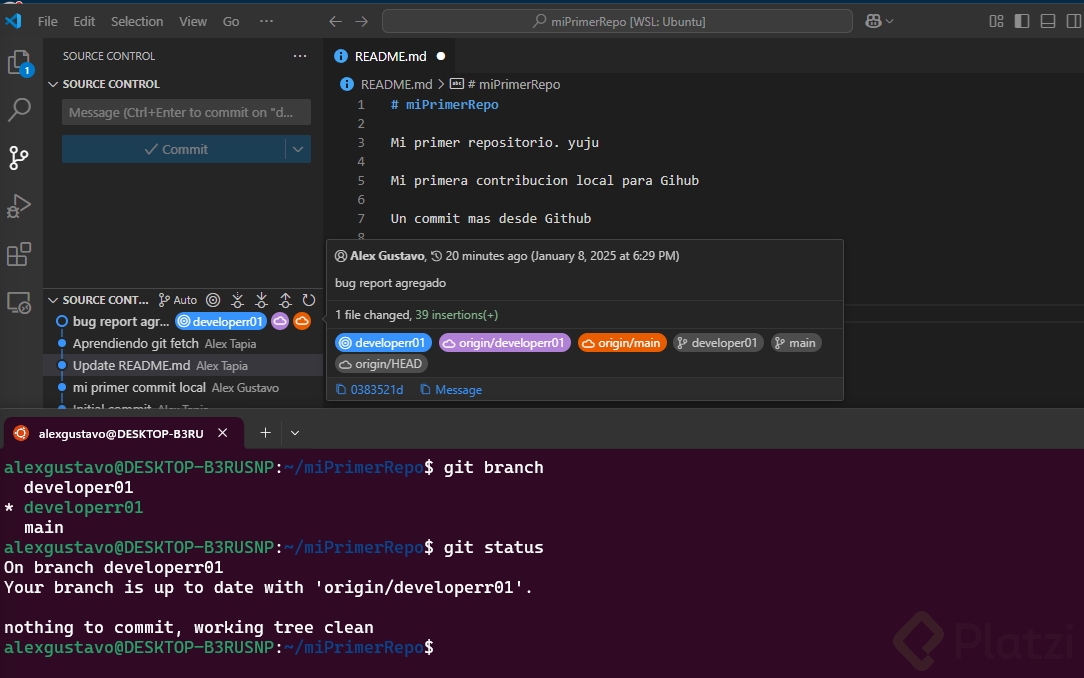Open the Explorer view in activity bar
1084x678 pixels.
pos(19,63)
